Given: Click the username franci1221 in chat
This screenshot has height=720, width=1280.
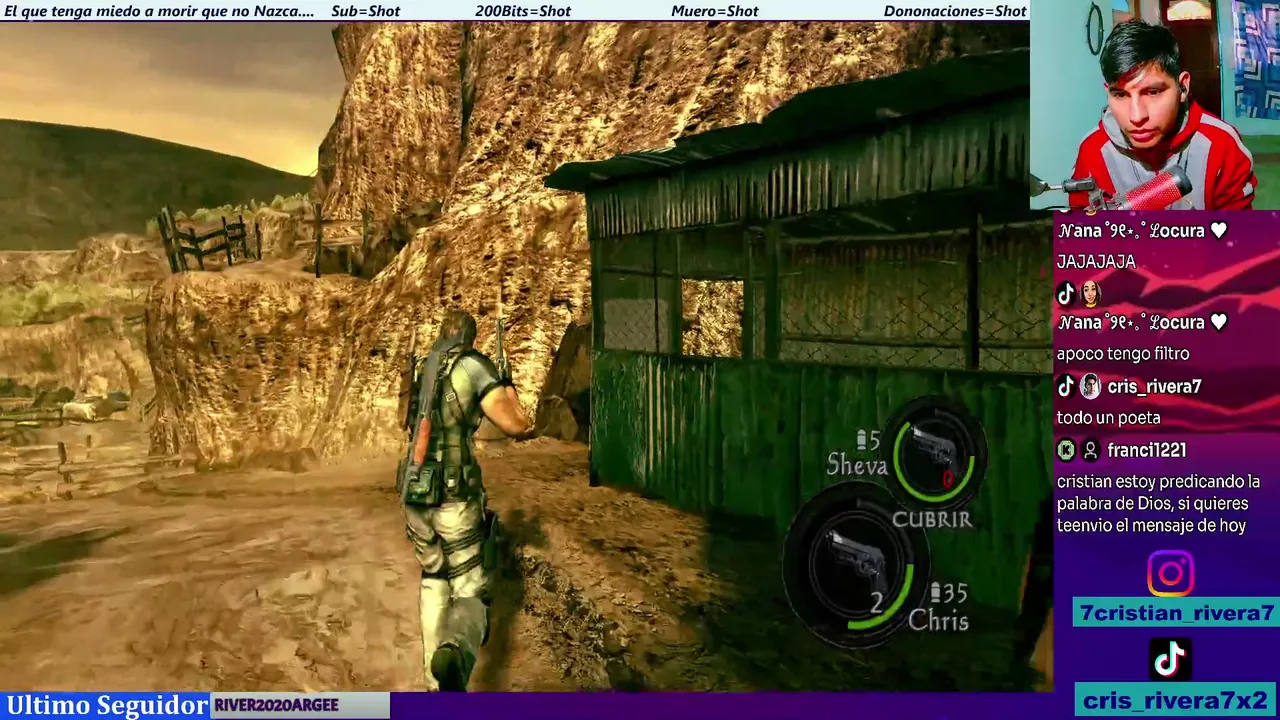Looking at the screenshot, I should 1146,450.
